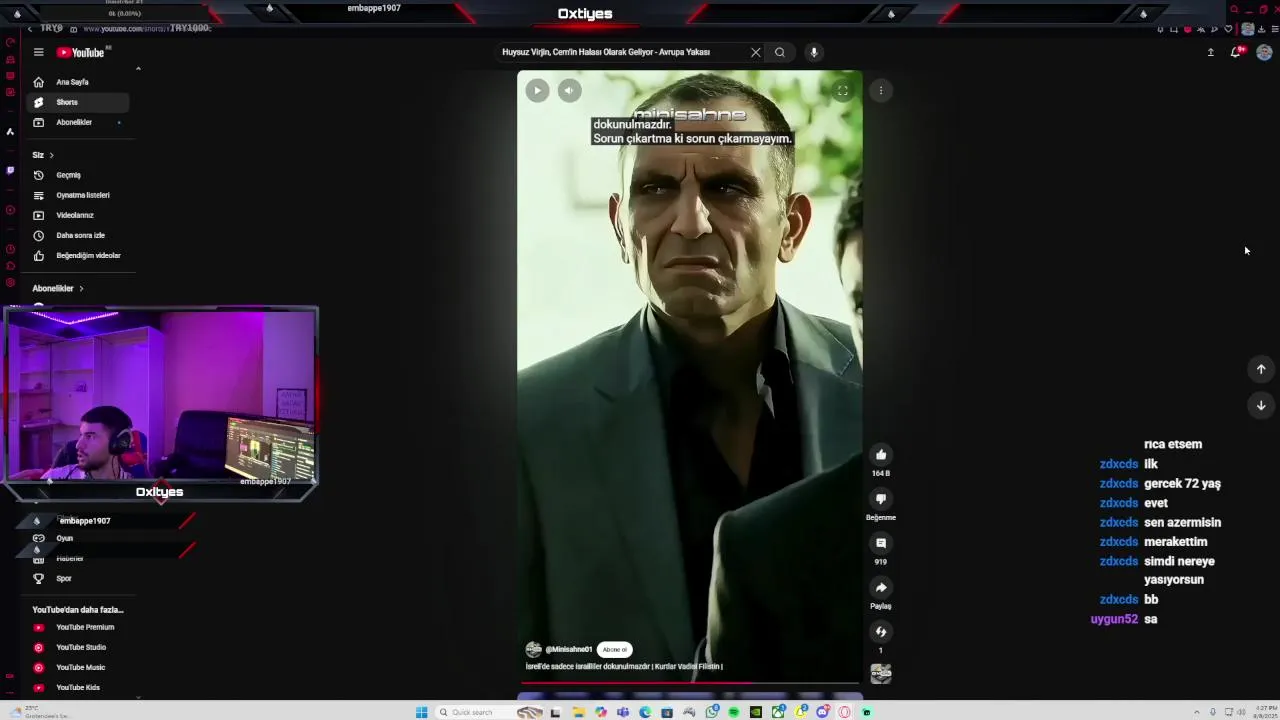Open WhatsApp from the taskbar
The height and width of the screenshot is (720, 1280).
pos(712,712)
